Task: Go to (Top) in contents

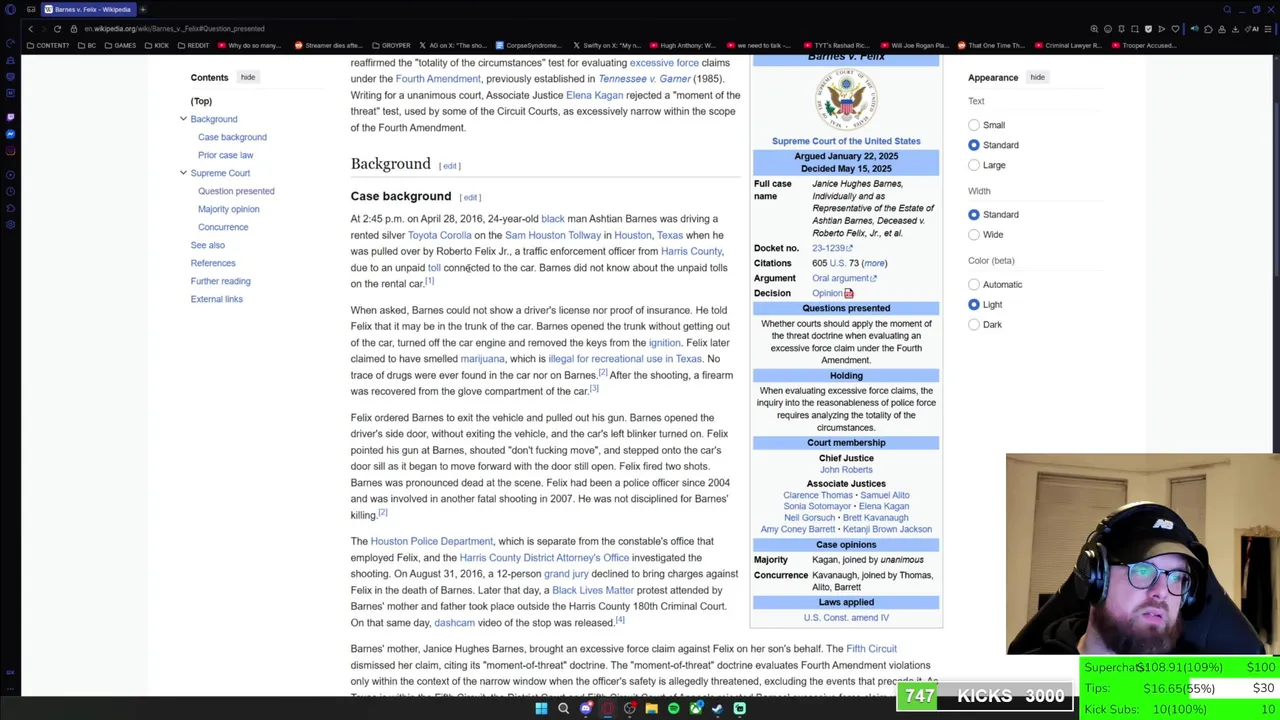Action: [x=201, y=101]
